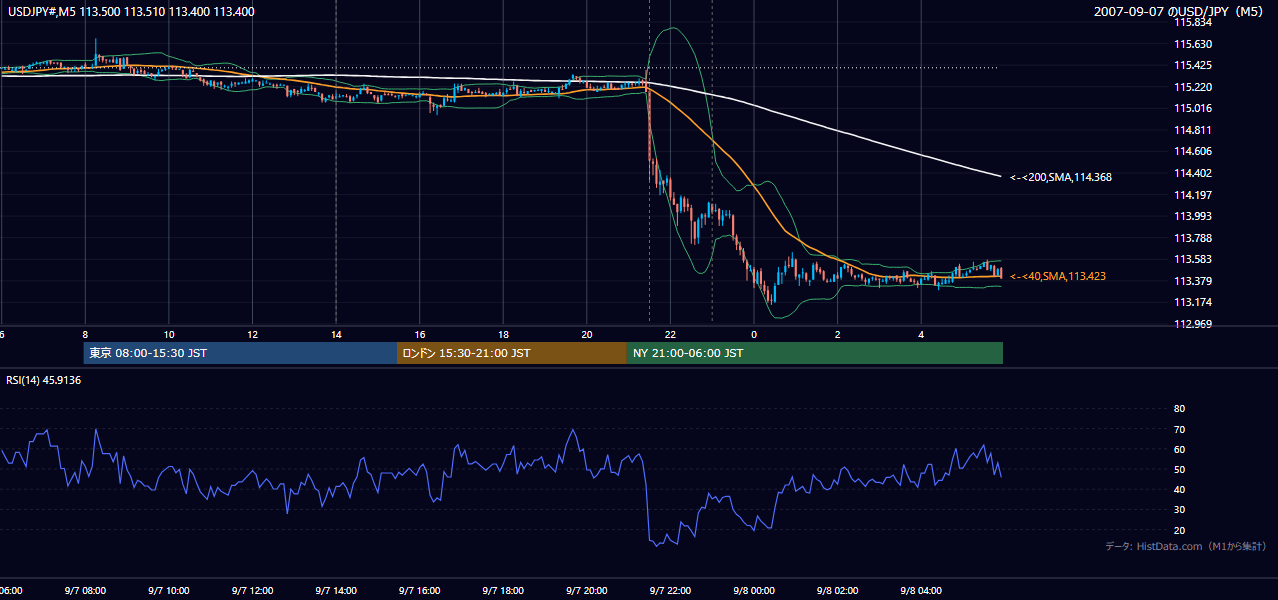
Task: Click the bottom time label 9/7 22:00
Action: (x=670, y=590)
